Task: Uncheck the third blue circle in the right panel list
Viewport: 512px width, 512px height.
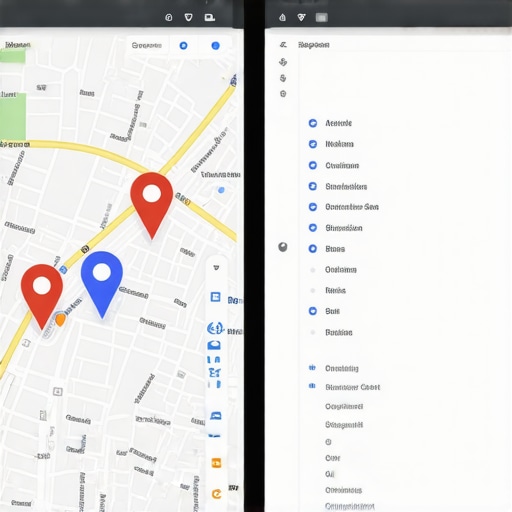Action: click(x=313, y=165)
